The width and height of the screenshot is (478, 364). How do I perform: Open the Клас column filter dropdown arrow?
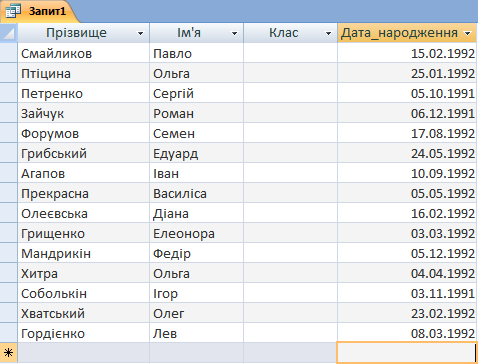pyautogui.click(x=328, y=33)
